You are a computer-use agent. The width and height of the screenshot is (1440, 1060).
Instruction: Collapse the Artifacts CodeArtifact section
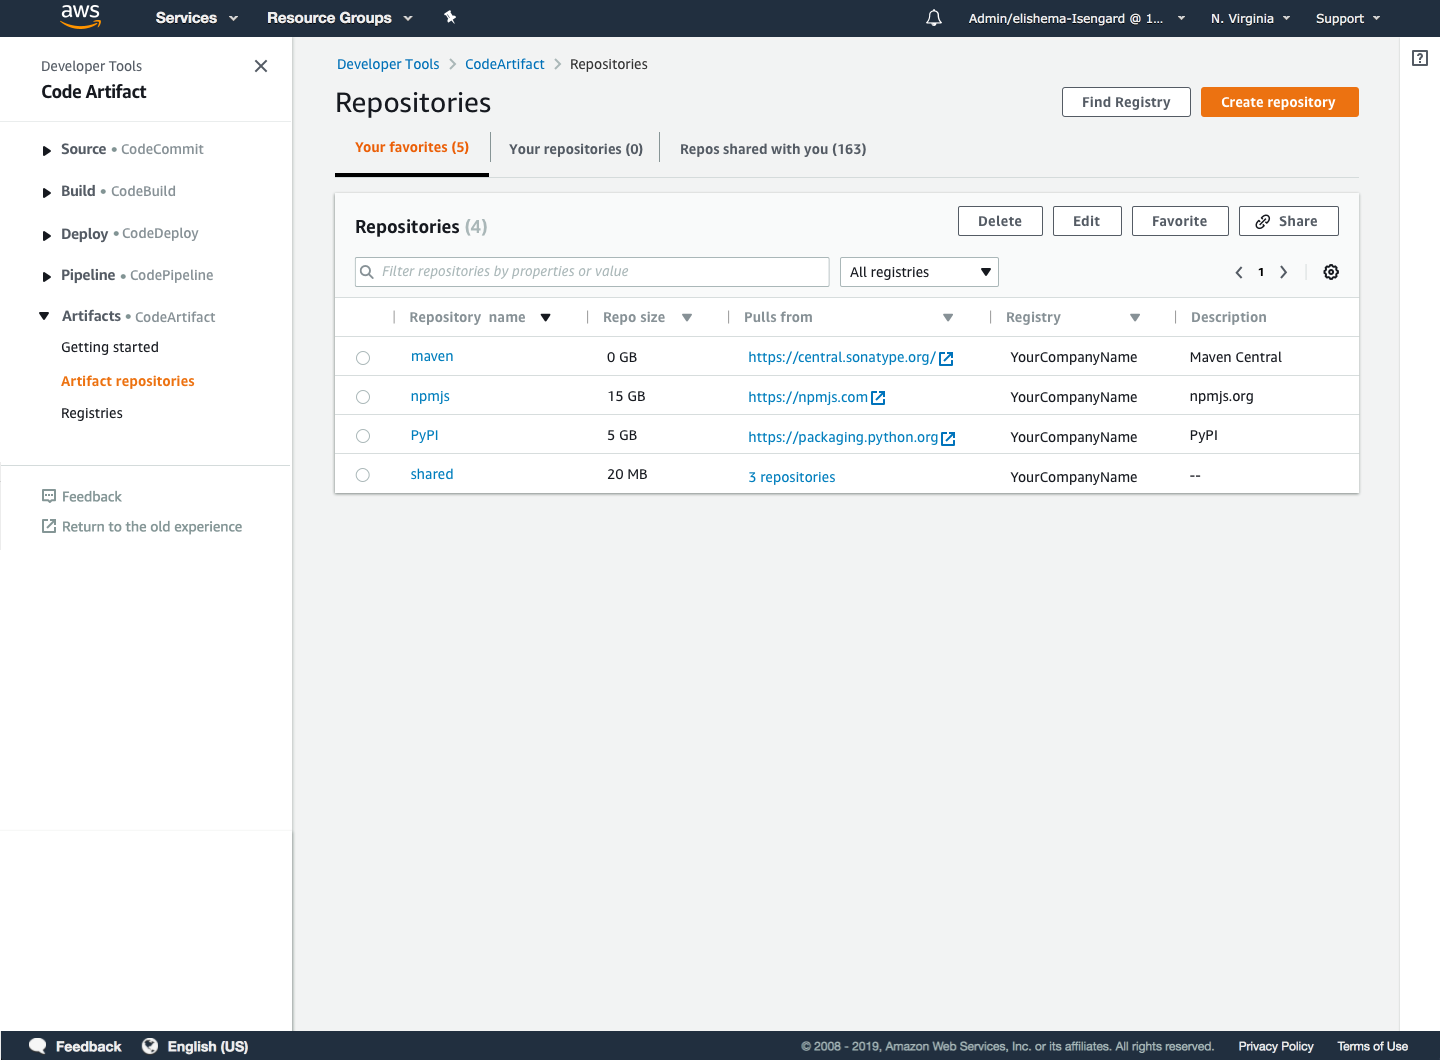point(44,316)
